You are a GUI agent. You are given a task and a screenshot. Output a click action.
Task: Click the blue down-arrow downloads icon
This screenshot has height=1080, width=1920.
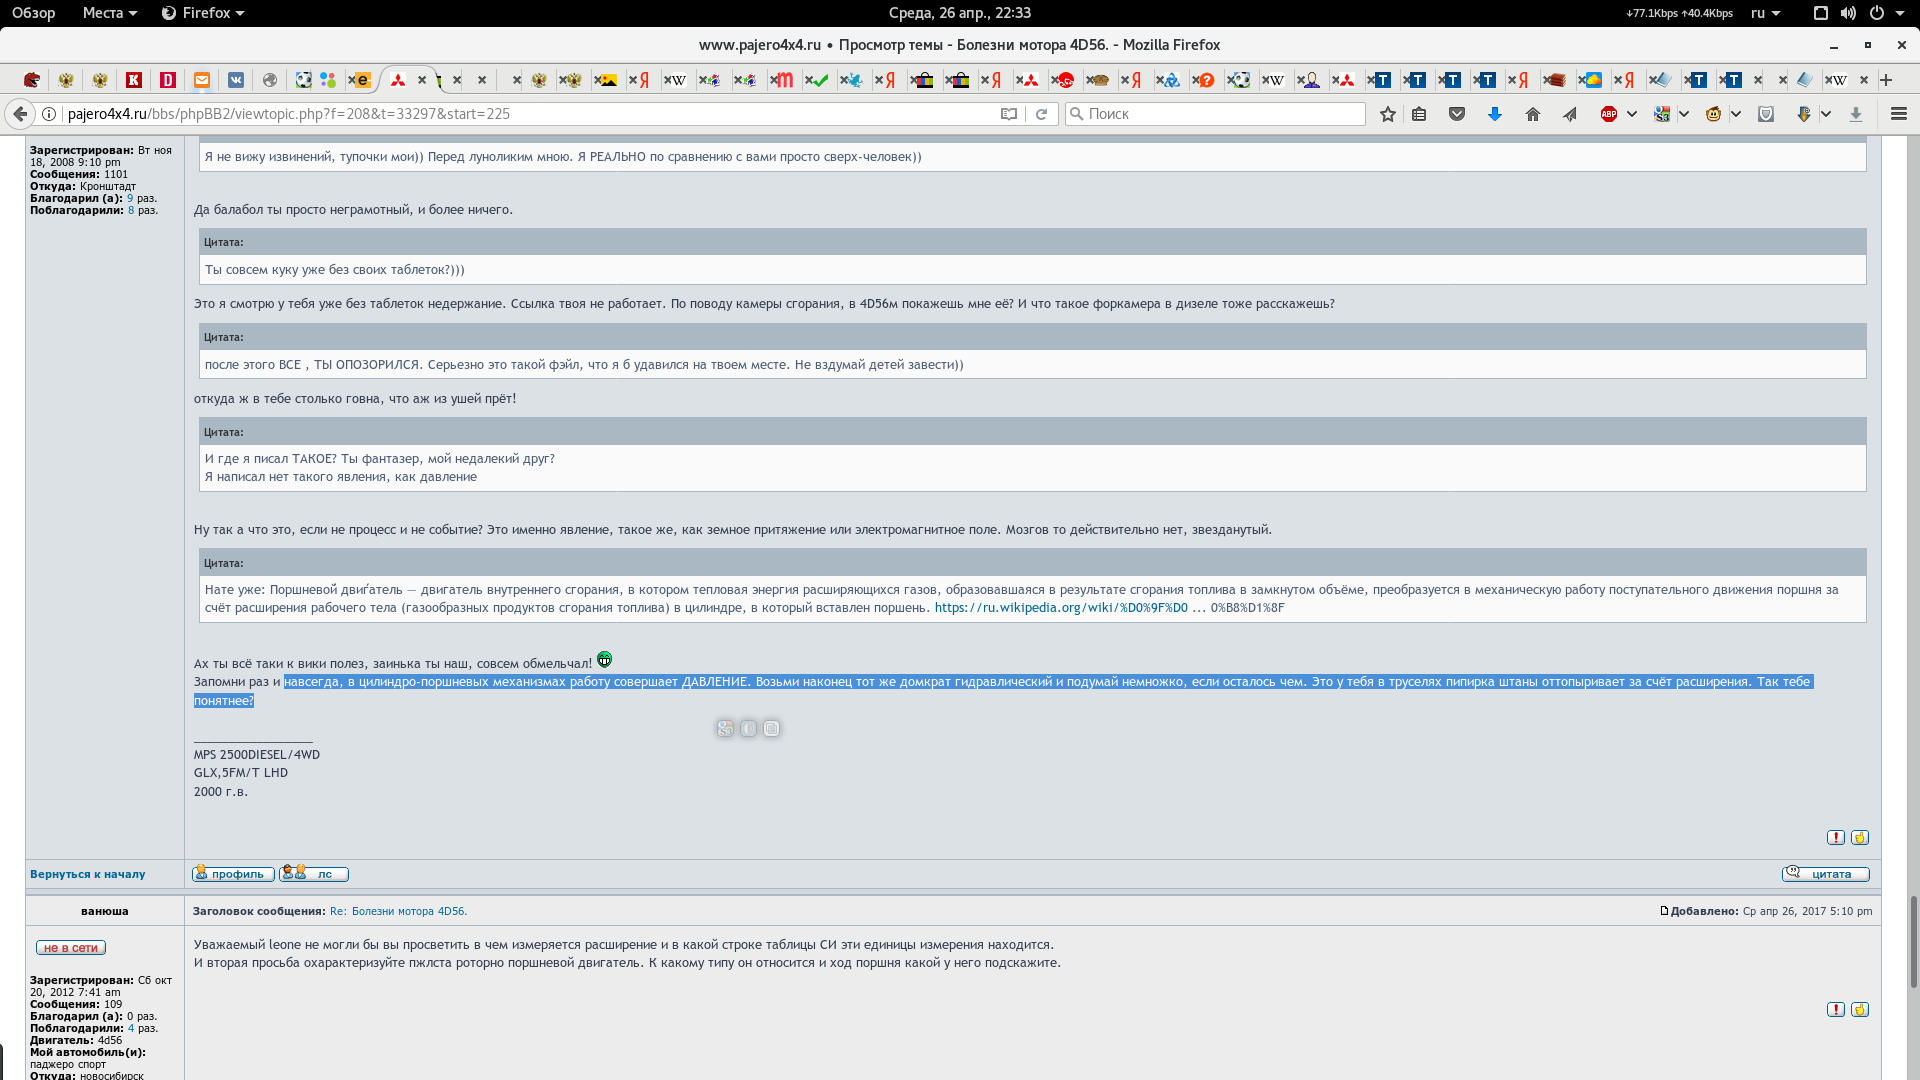pyautogui.click(x=1494, y=114)
